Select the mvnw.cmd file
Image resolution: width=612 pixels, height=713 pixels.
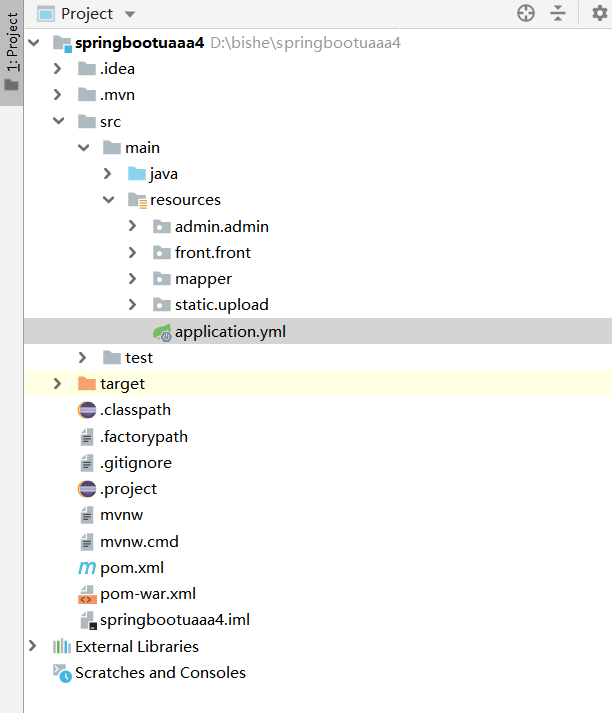click(138, 542)
